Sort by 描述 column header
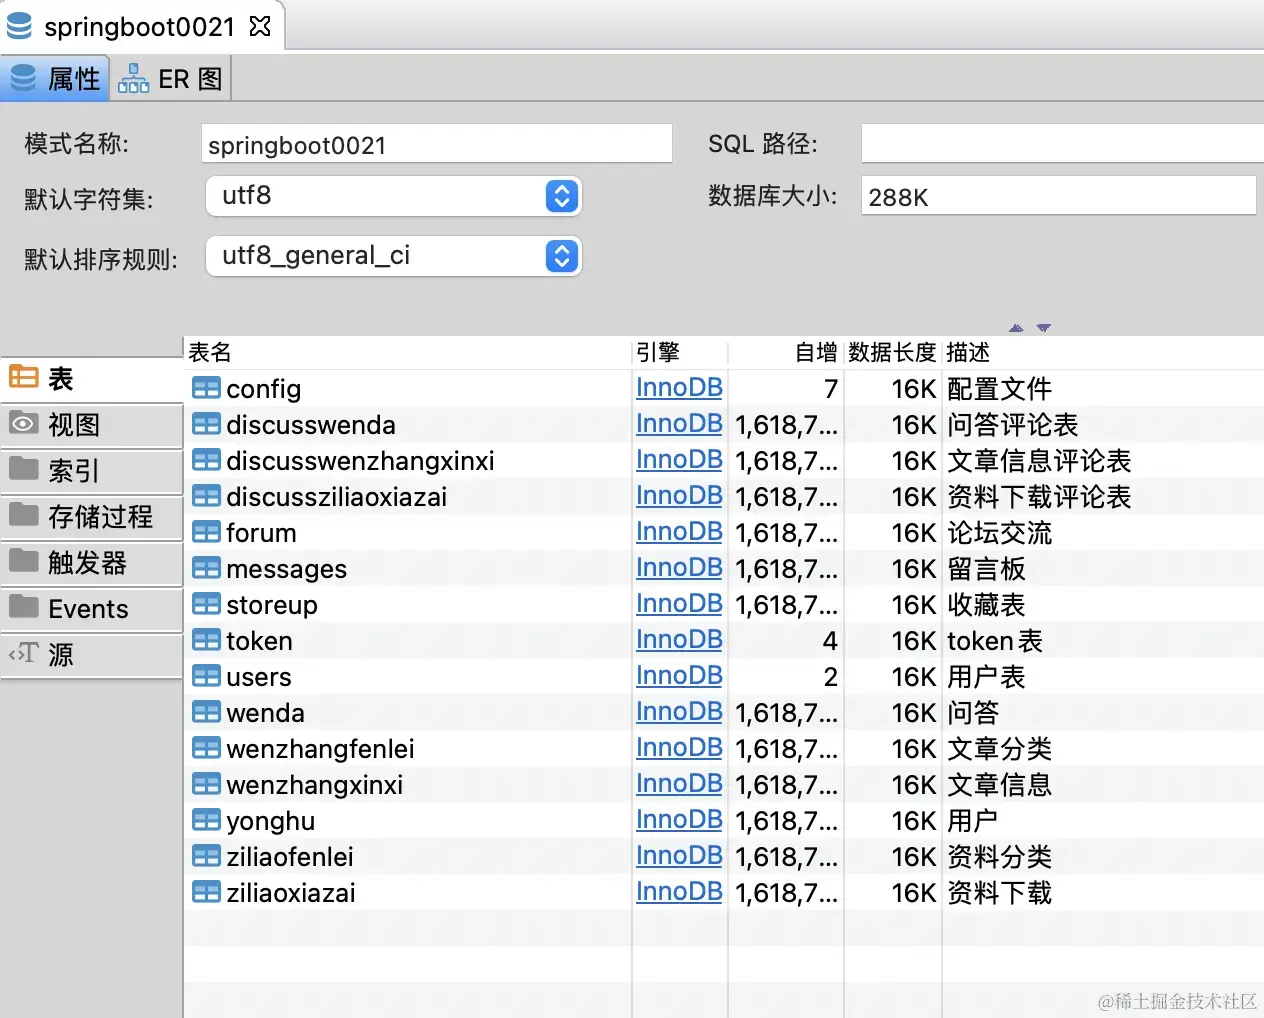Screen dimensions: 1264x1018 [1103, 352]
